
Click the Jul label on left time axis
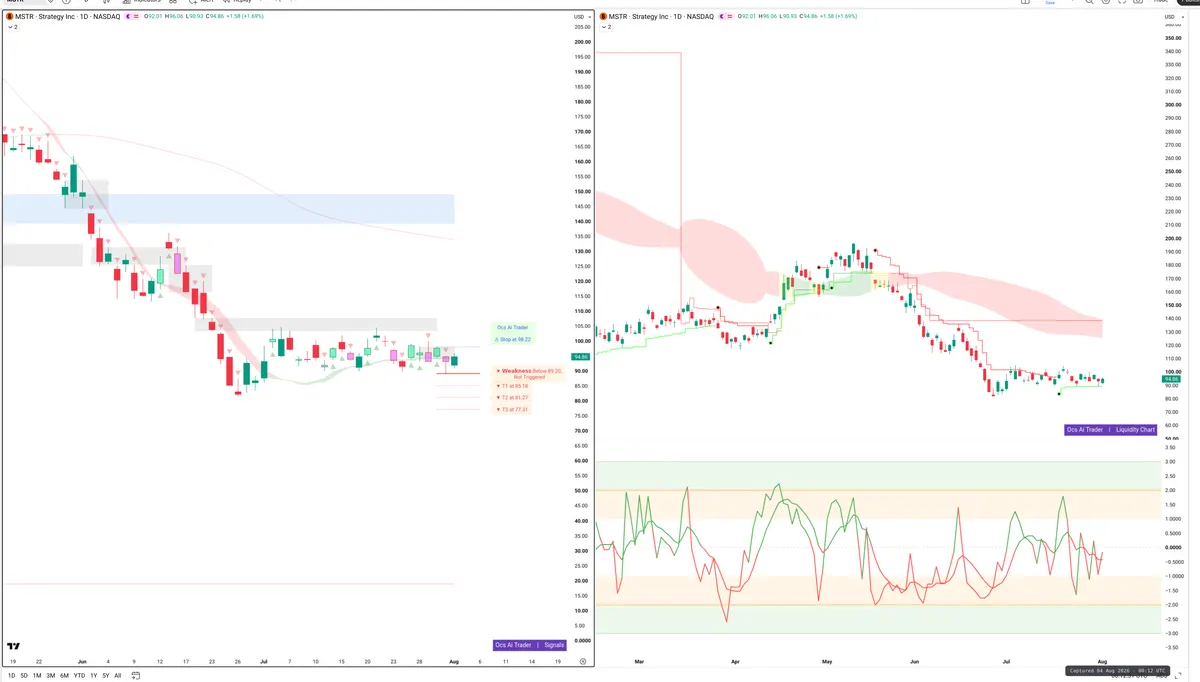tap(264, 661)
